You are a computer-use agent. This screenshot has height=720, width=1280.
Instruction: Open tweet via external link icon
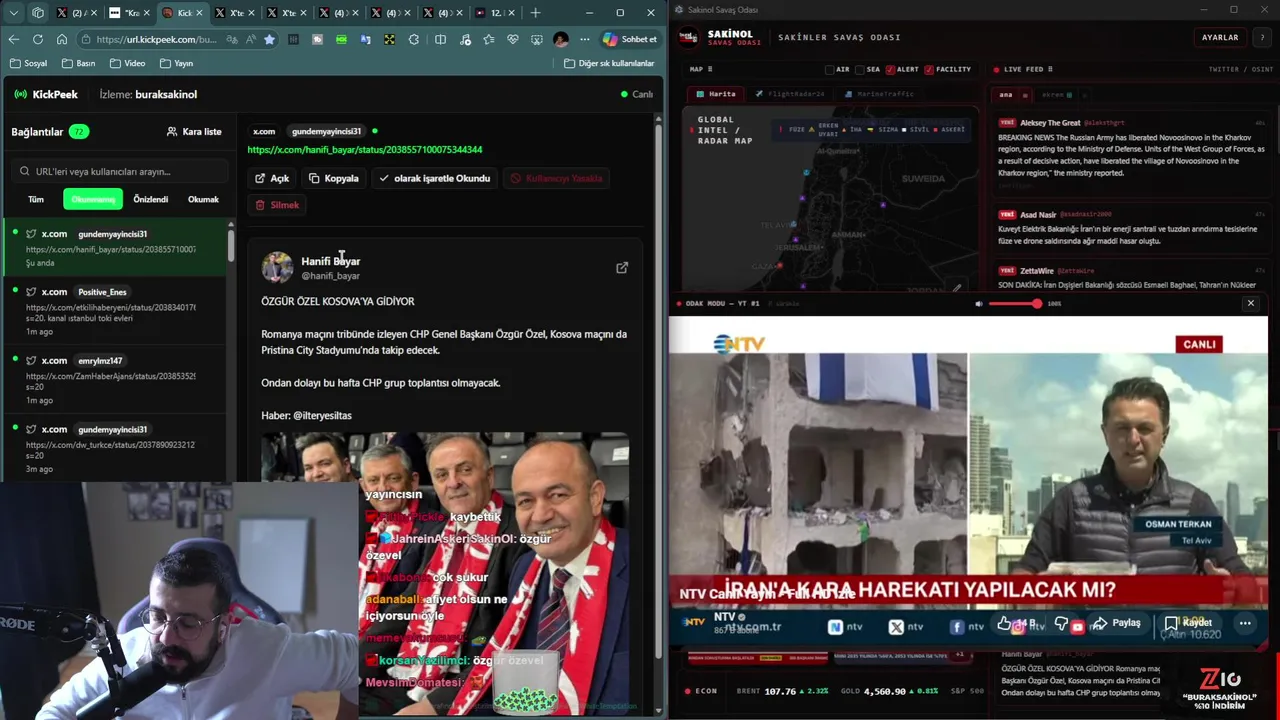[x=622, y=268]
